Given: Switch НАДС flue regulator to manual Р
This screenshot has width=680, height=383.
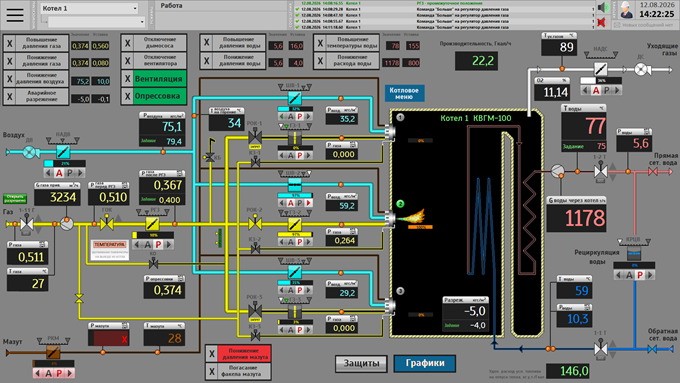Looking at the screenshot, I should (607, 90).
